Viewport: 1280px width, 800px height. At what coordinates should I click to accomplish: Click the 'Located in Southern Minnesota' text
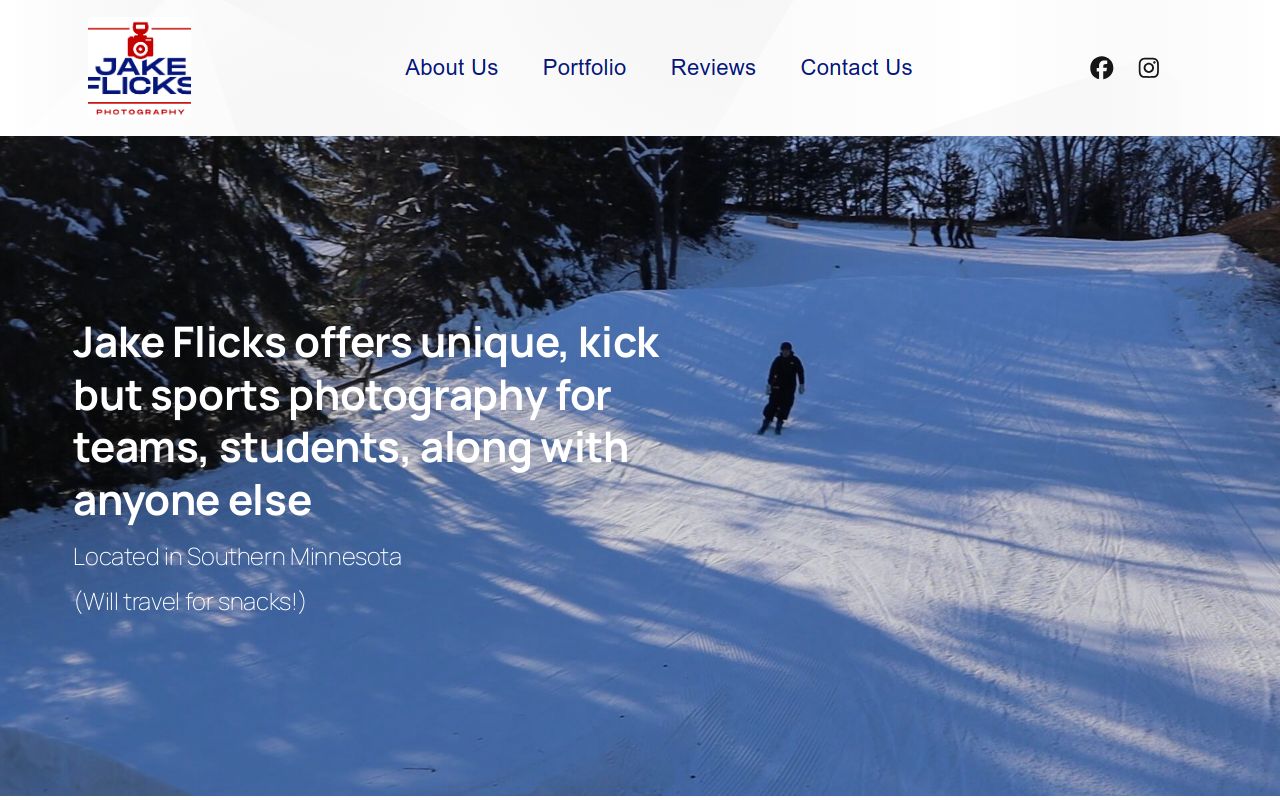[237, 556]
